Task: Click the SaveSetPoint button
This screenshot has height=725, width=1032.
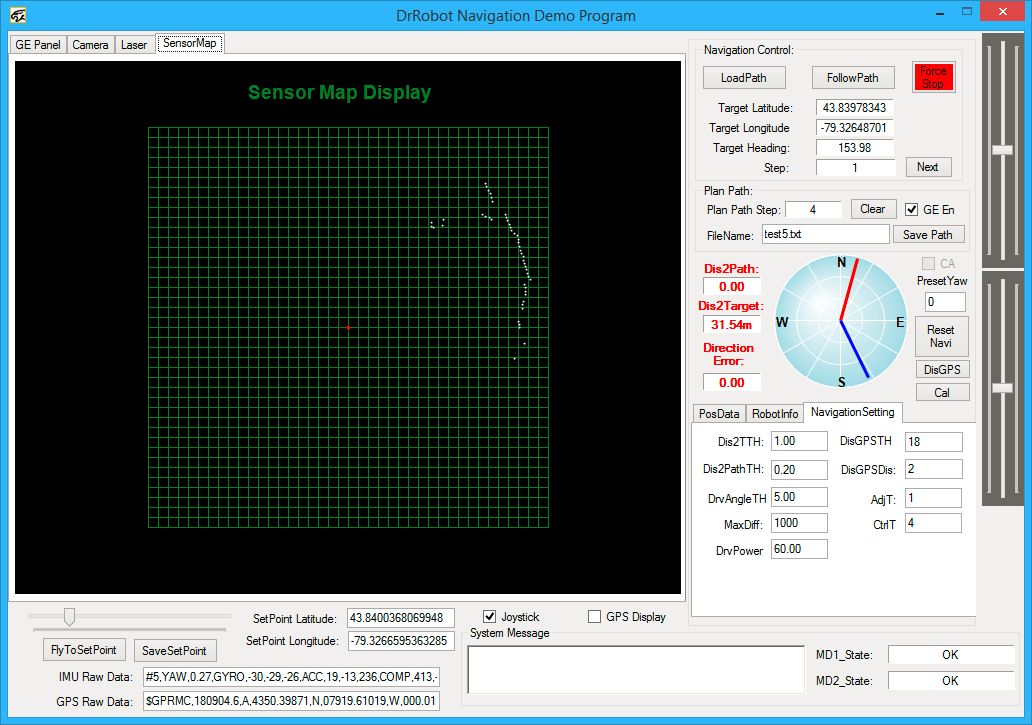Action: click(x=174, y=651)
